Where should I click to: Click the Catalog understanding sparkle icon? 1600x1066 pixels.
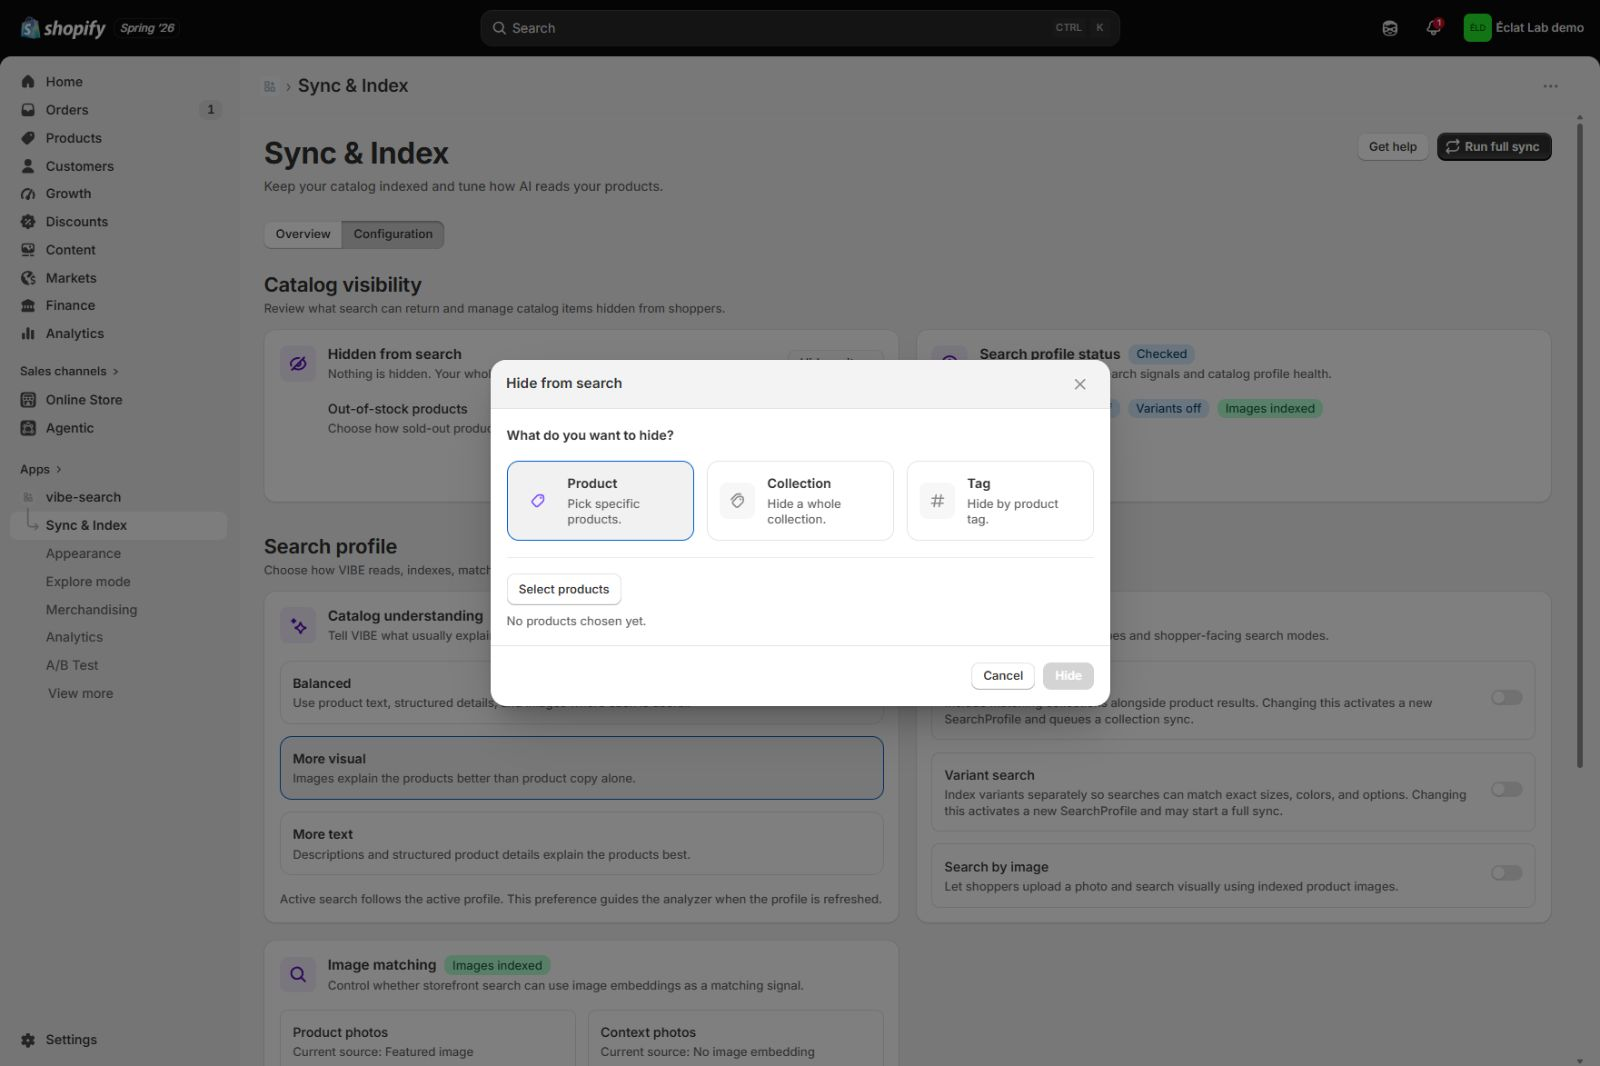click(x=298, y=626)
